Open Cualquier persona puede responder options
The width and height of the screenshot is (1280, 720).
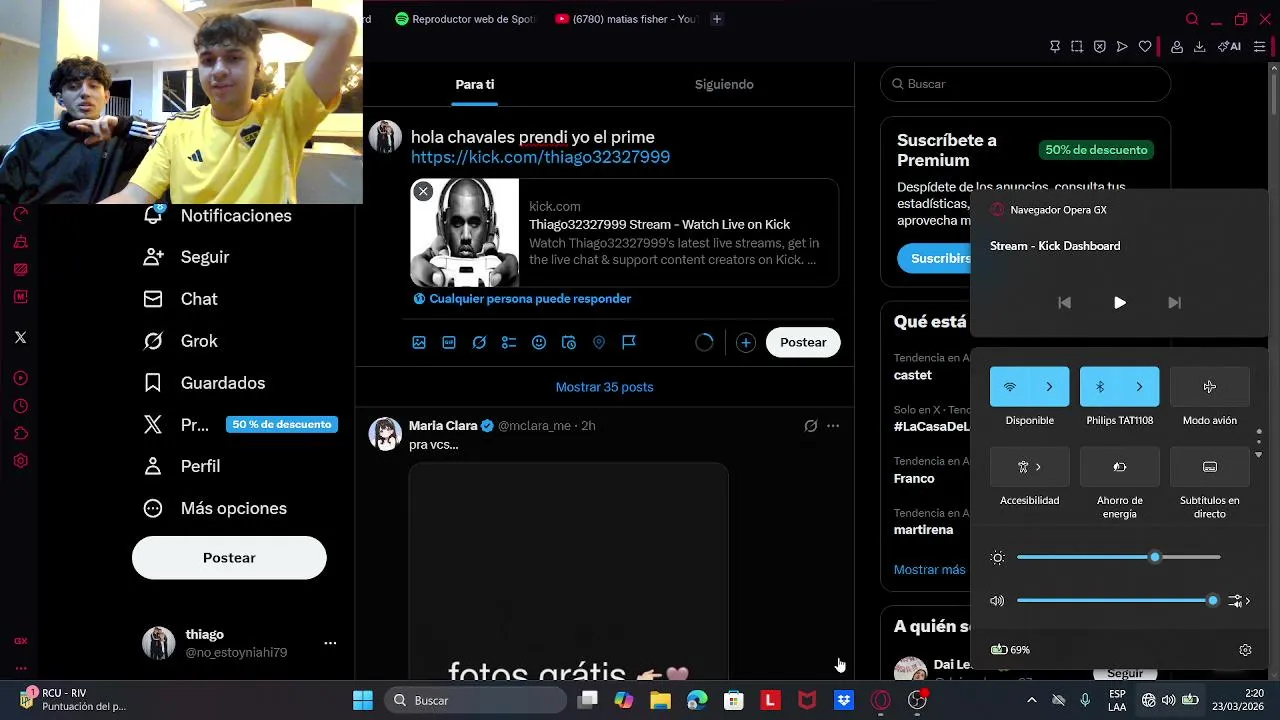coord(522,299)
